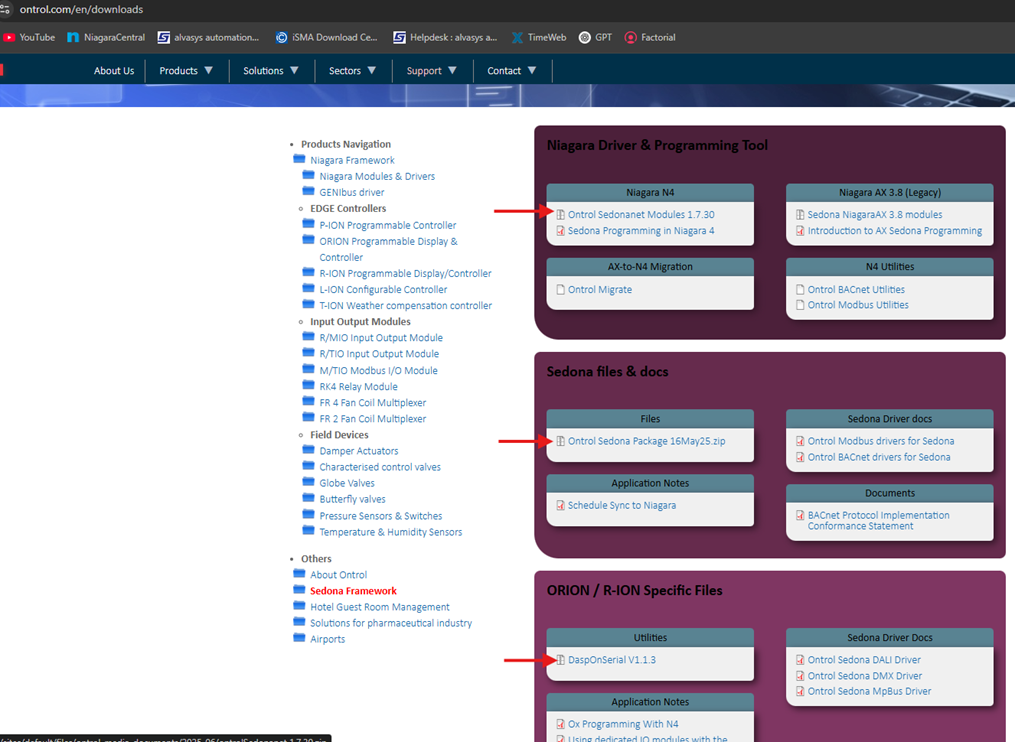Screen dimensions: 1015x742
Task: Click the folder icon beside Niagara Framework
Action: click(299, 159)
